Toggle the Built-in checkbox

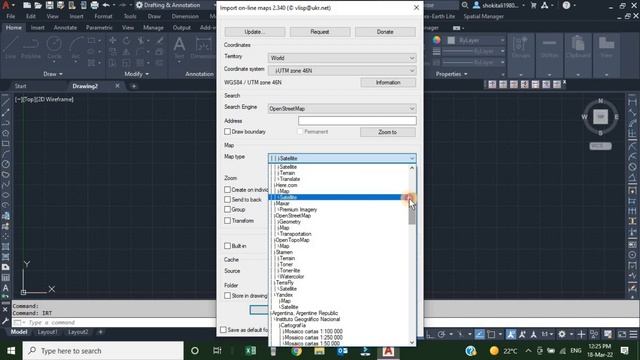tap(227, 246)
